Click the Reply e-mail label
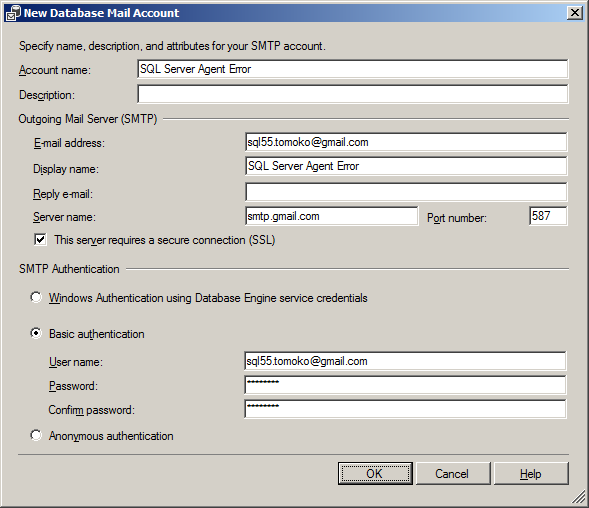This screenshot has height=508, width=589. click(63, 194)
